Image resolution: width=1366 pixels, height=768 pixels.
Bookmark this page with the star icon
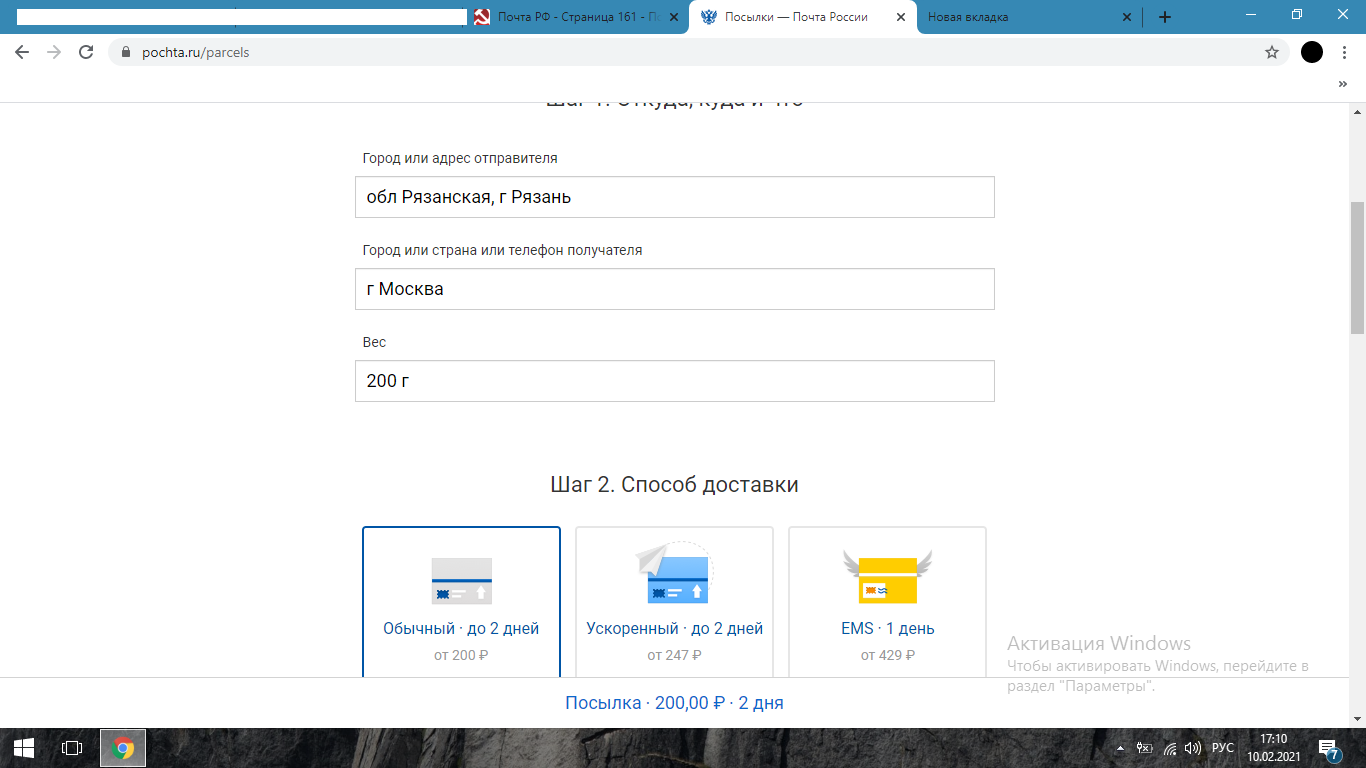point(1272,52)
